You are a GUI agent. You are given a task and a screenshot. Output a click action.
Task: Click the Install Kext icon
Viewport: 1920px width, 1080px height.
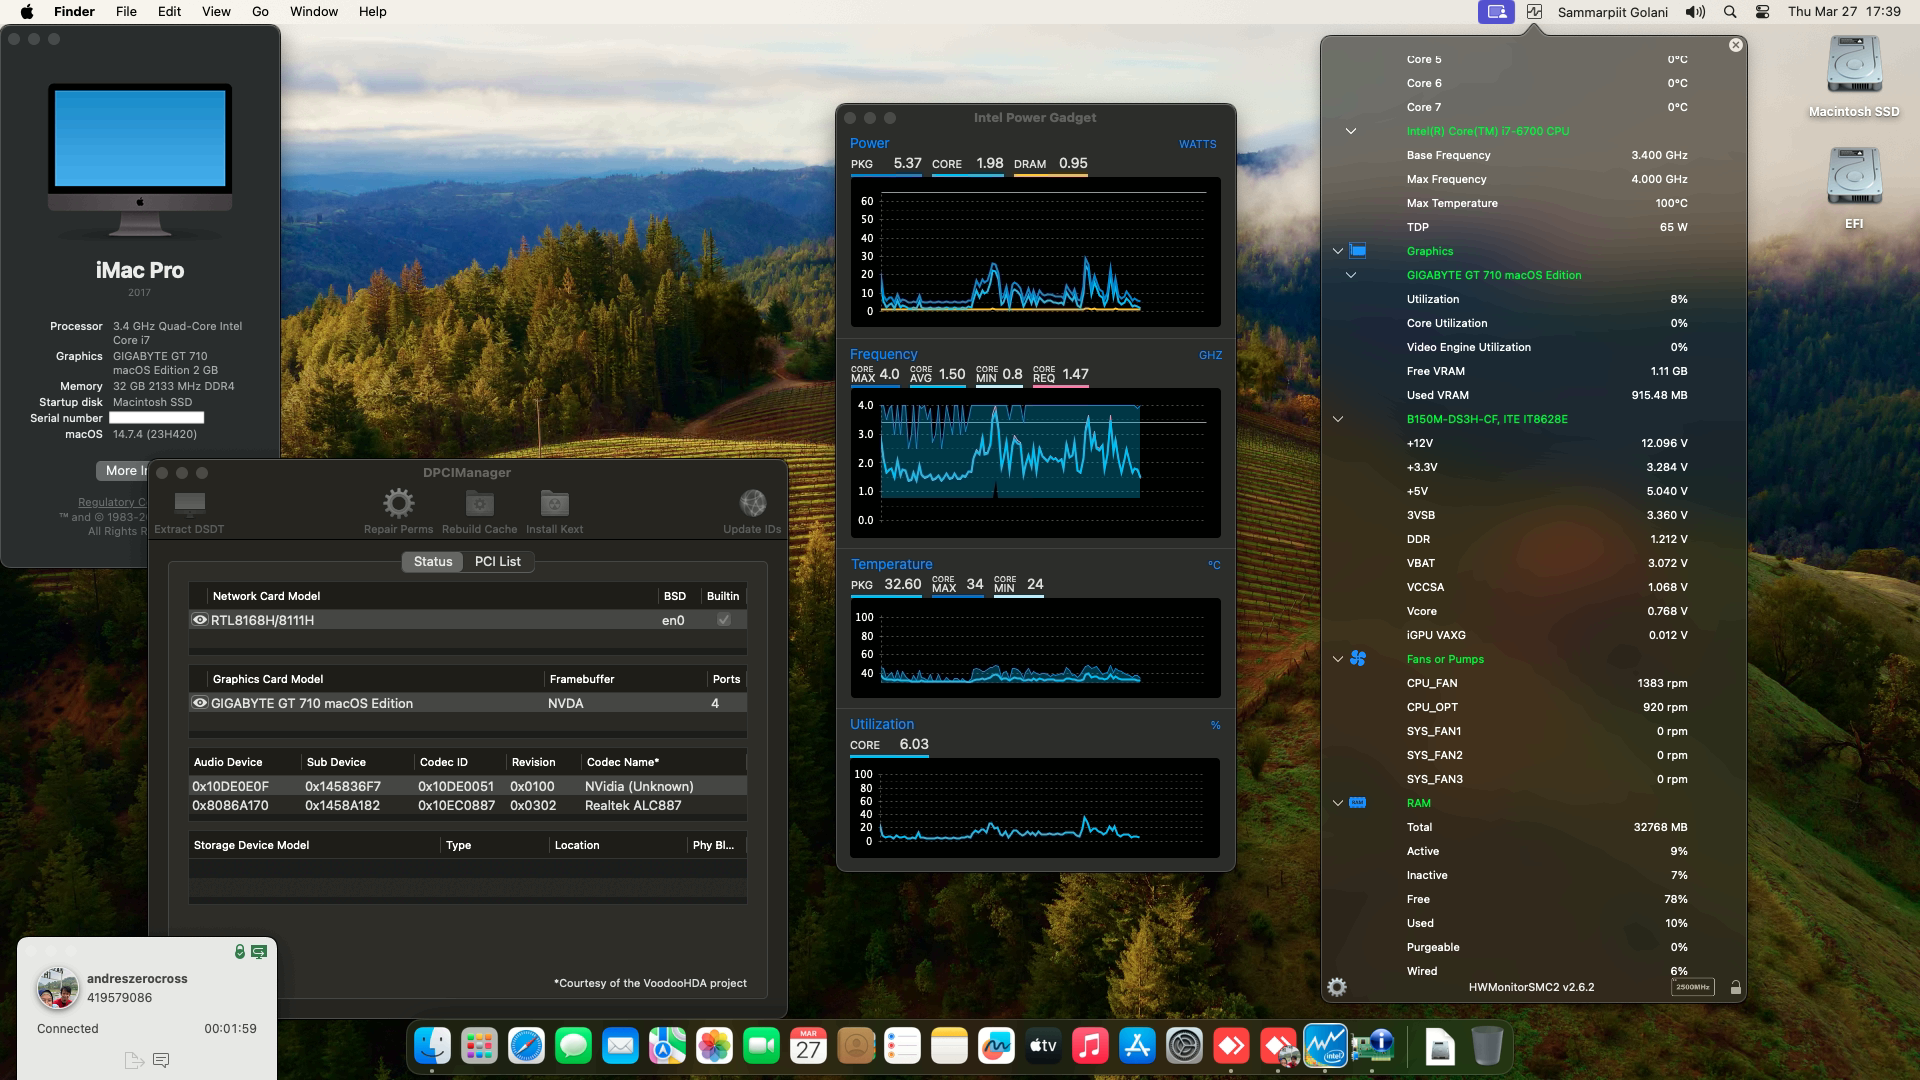pyautogui.click(x=555, y=503)
